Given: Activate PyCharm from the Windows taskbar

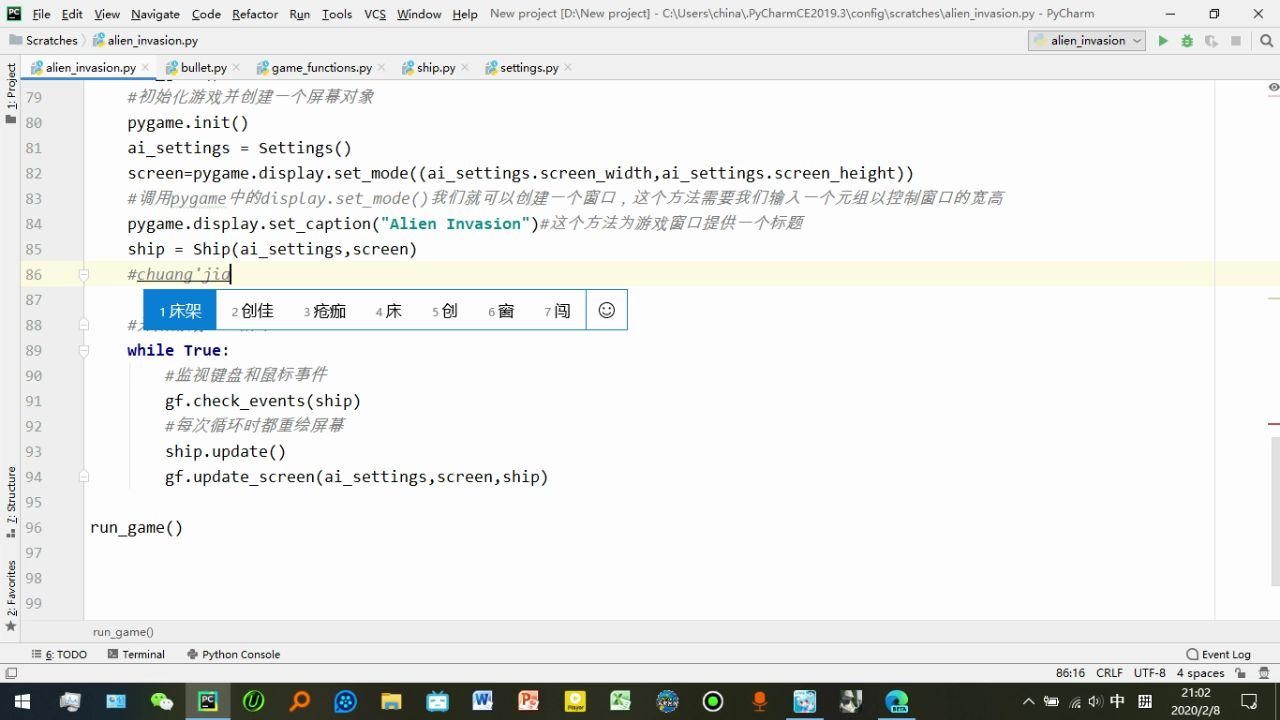Looking at the screenshot, I should (207, 700).
